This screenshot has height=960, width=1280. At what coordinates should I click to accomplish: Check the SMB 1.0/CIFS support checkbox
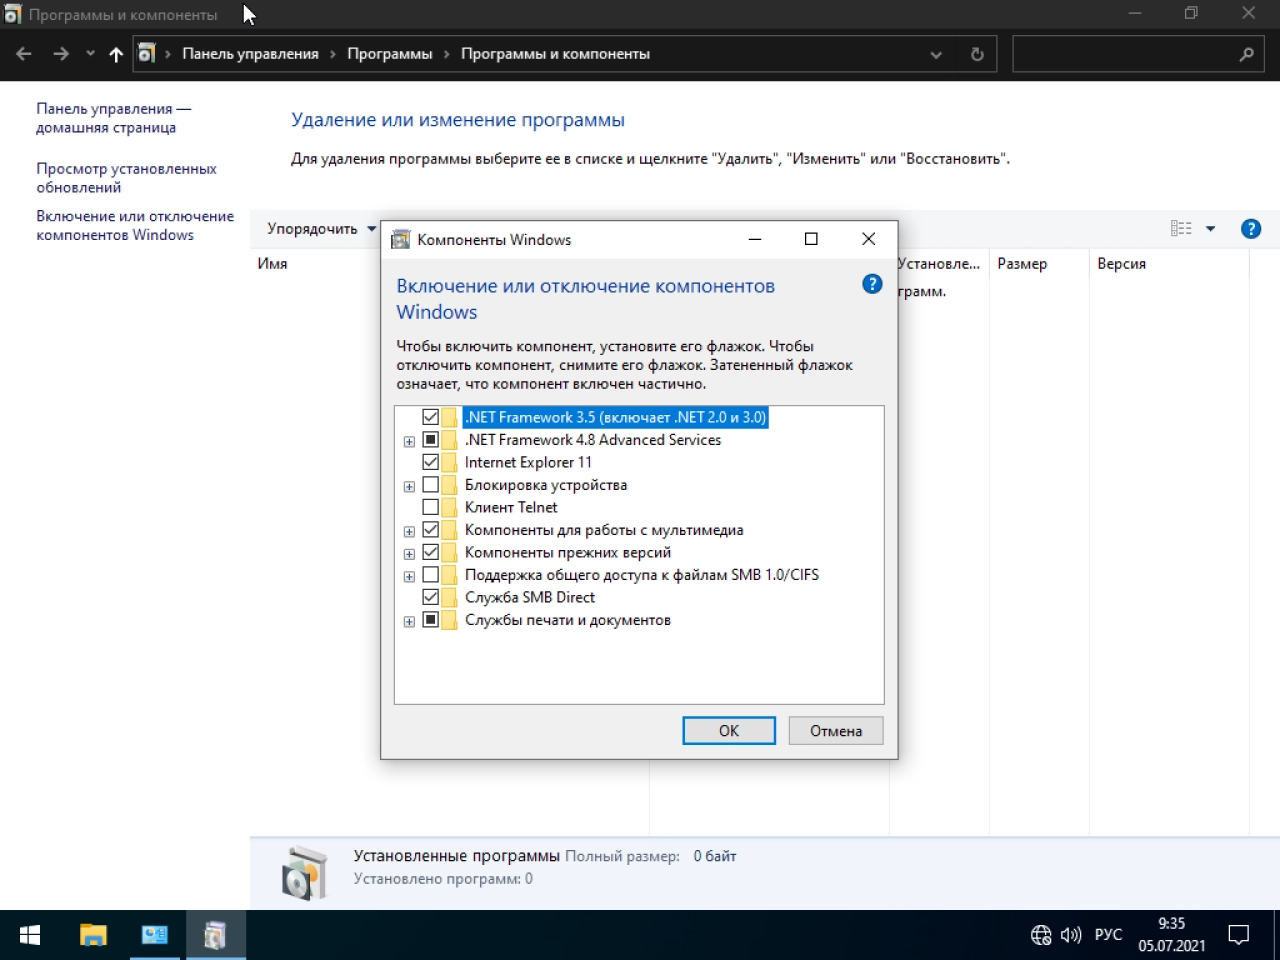(430, 575)
